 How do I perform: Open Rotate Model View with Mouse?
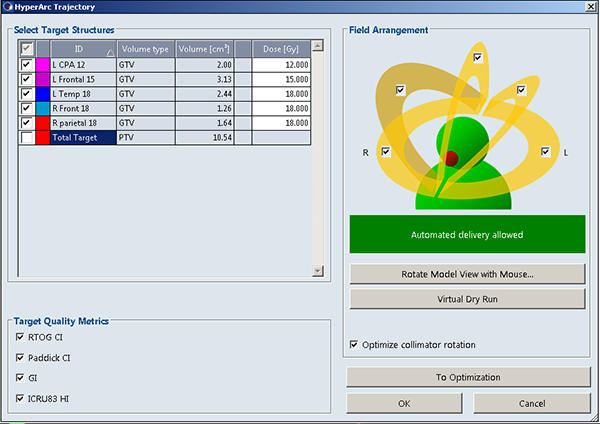[x=467, y=274]
